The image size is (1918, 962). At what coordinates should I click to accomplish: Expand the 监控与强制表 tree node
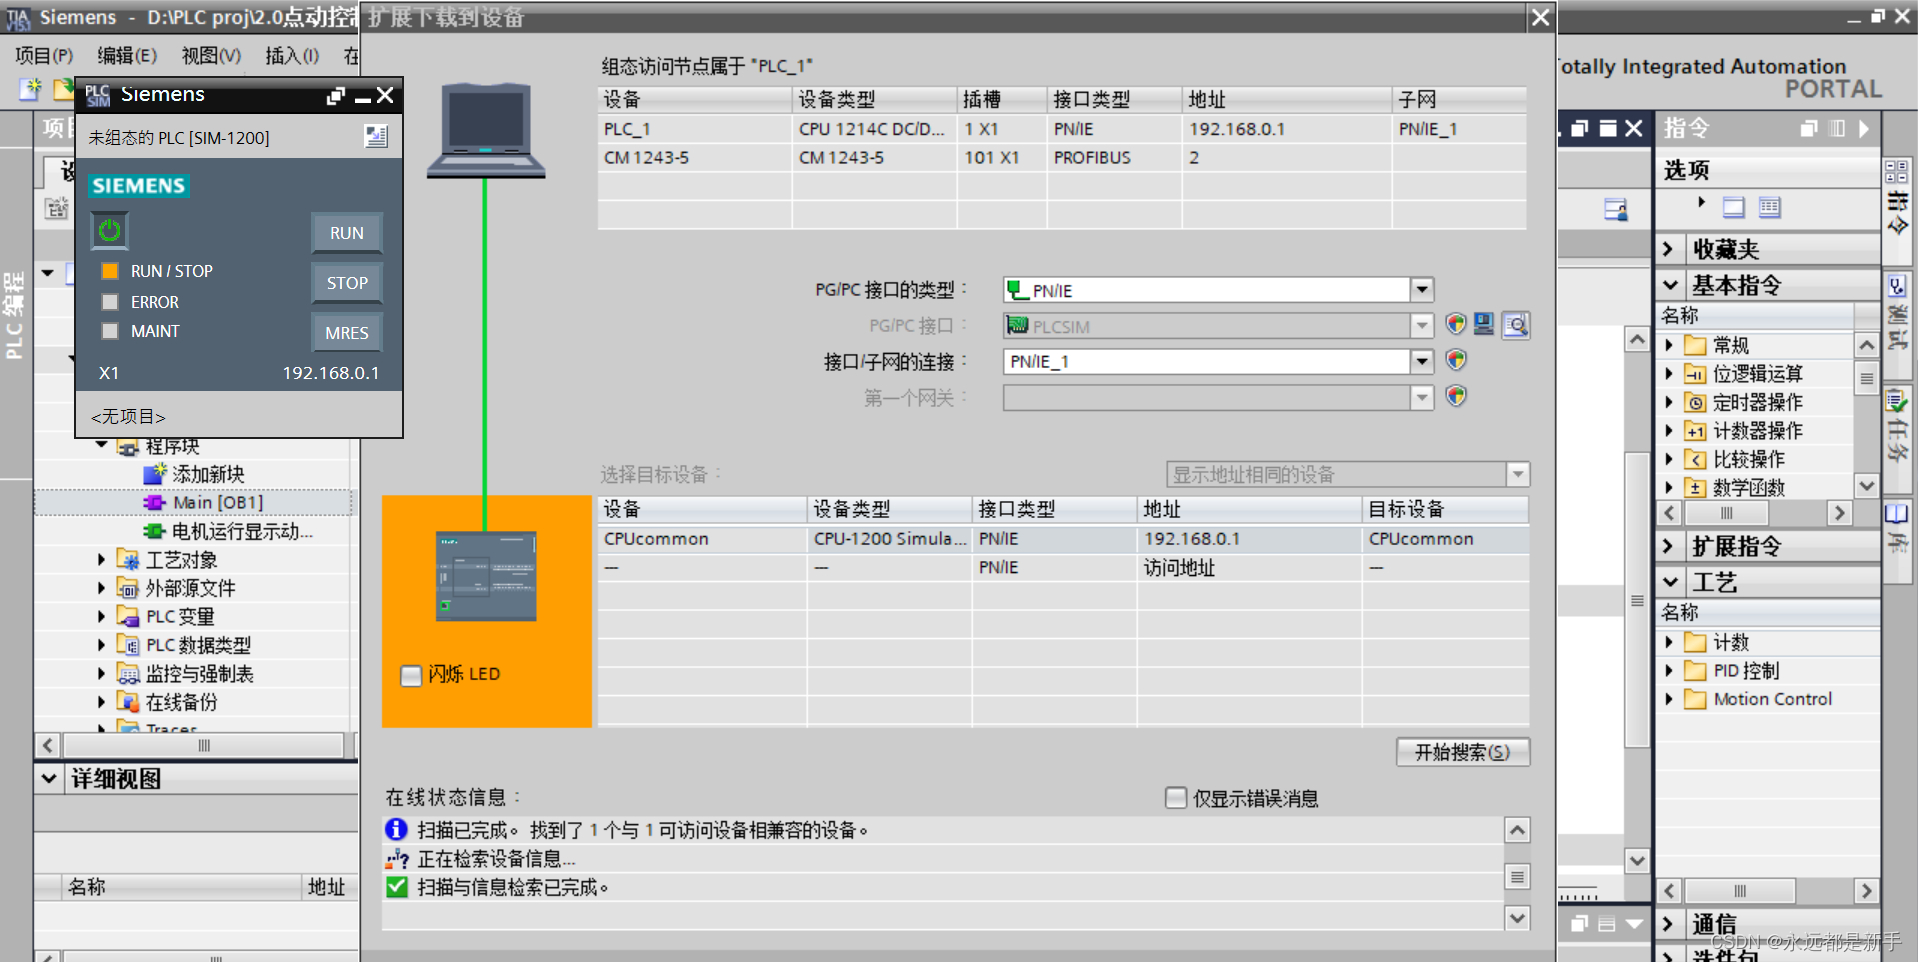click(x=102, y=674)
